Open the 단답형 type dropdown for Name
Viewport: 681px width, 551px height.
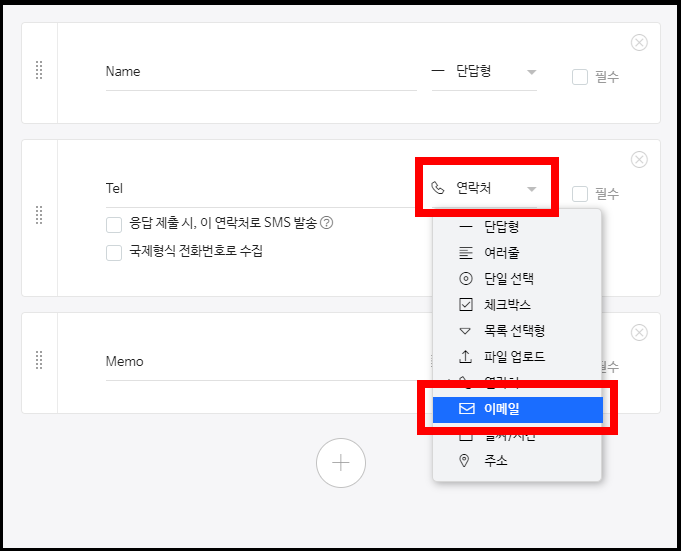pyautogui.click(x=484, y=71)
